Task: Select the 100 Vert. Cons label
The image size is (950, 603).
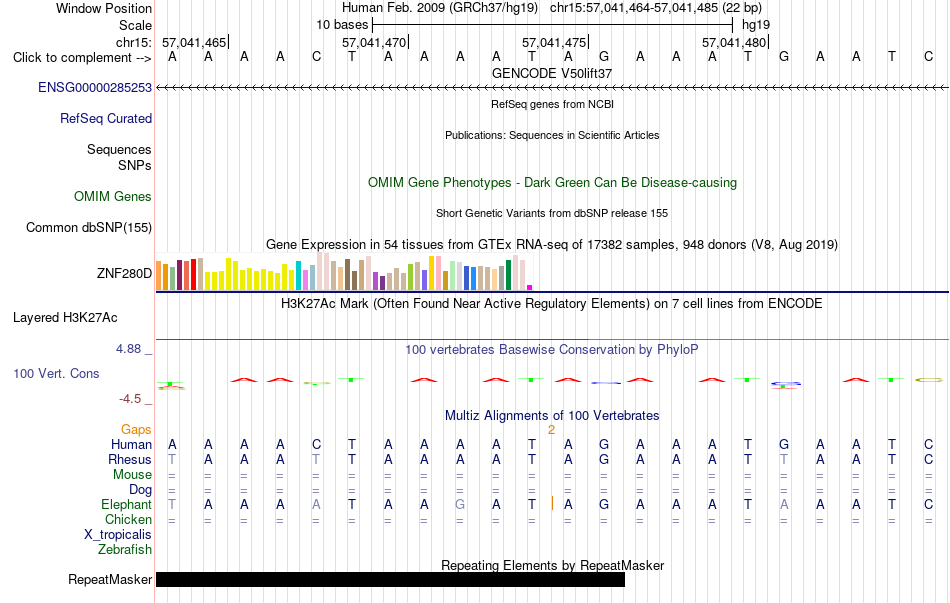Action: pyautogui.click(x=56, y=374)
